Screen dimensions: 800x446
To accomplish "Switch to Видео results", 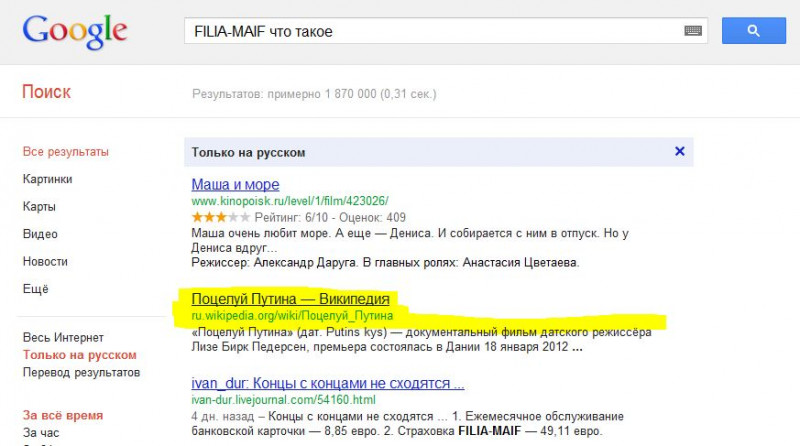I will coord(40,234).
